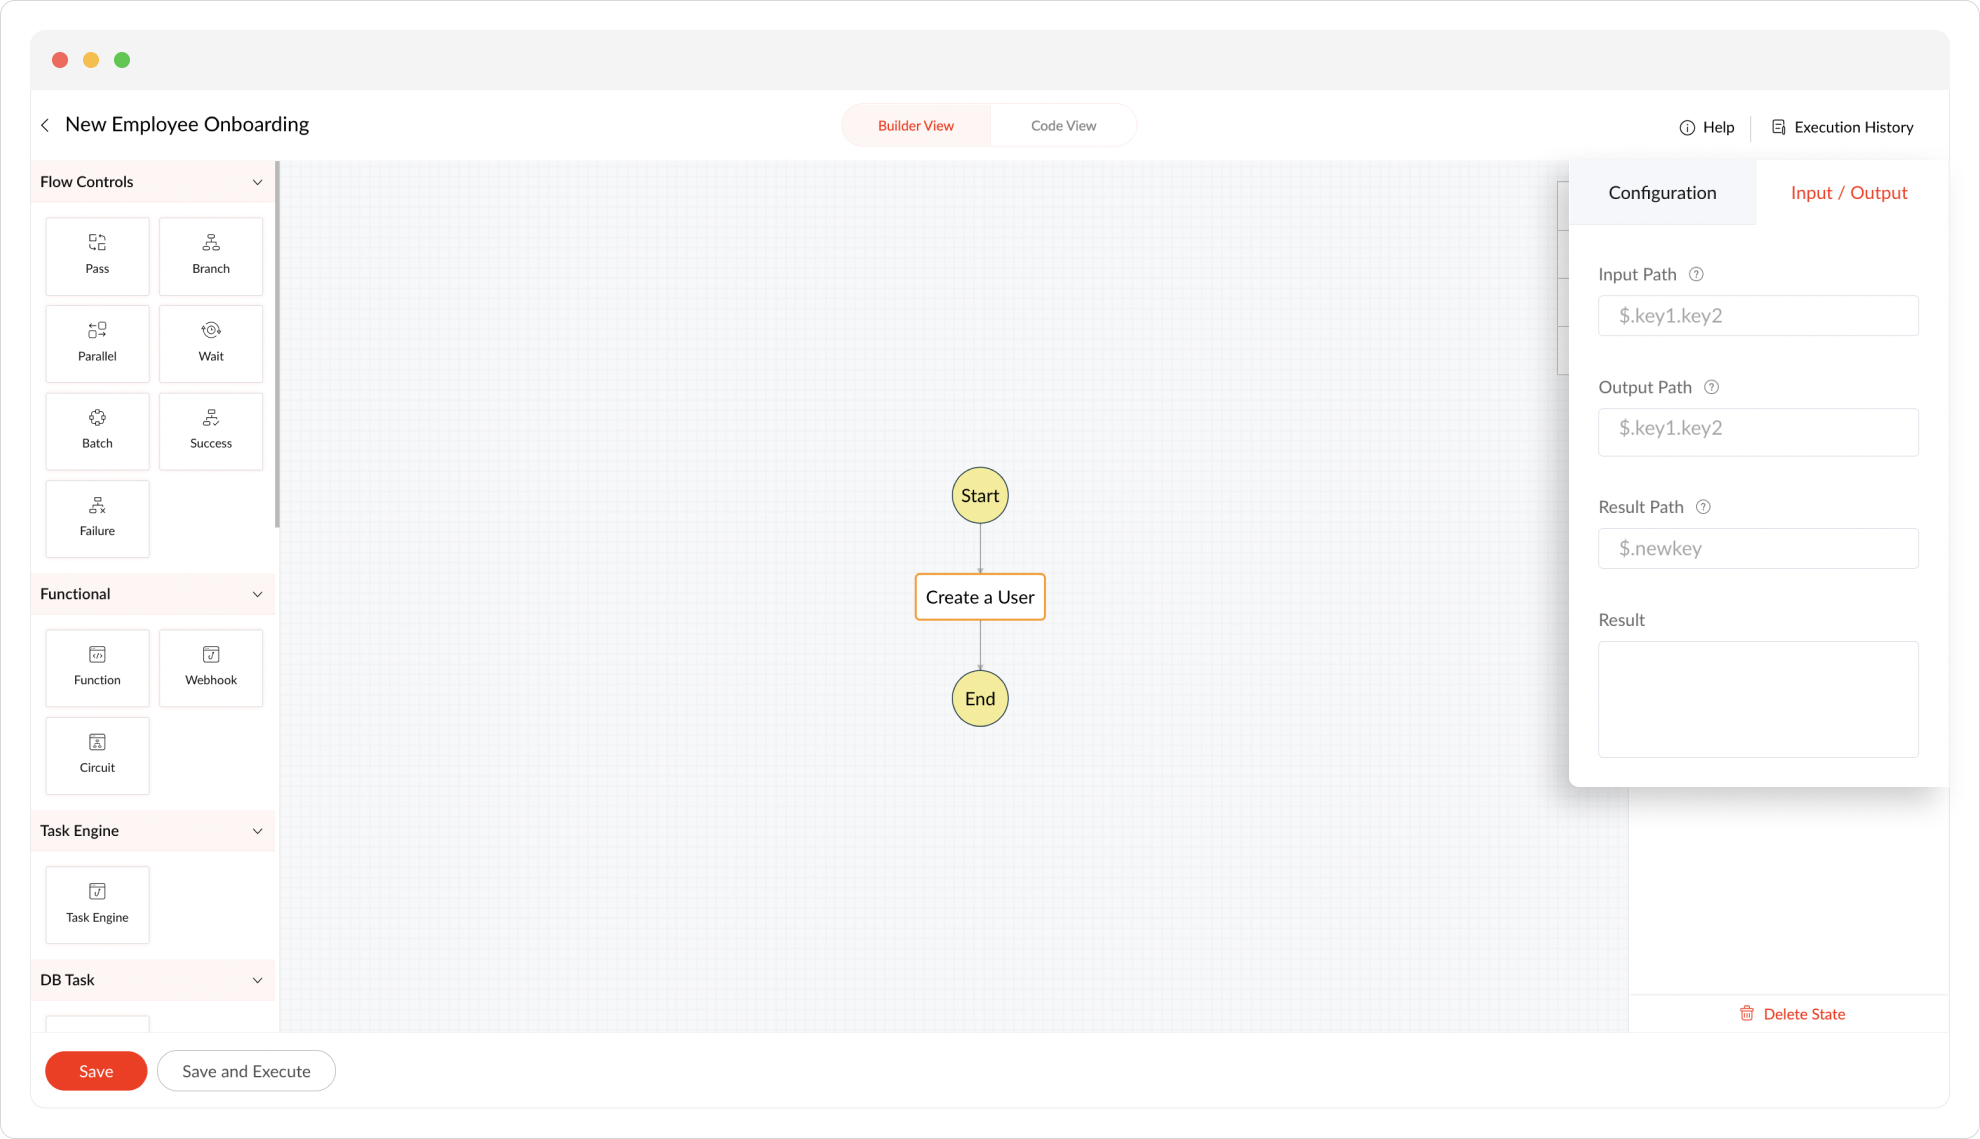This screenshot has height=1139, width=1980.
Task: Click the Result Path help icon
Action: point(1703,507)
